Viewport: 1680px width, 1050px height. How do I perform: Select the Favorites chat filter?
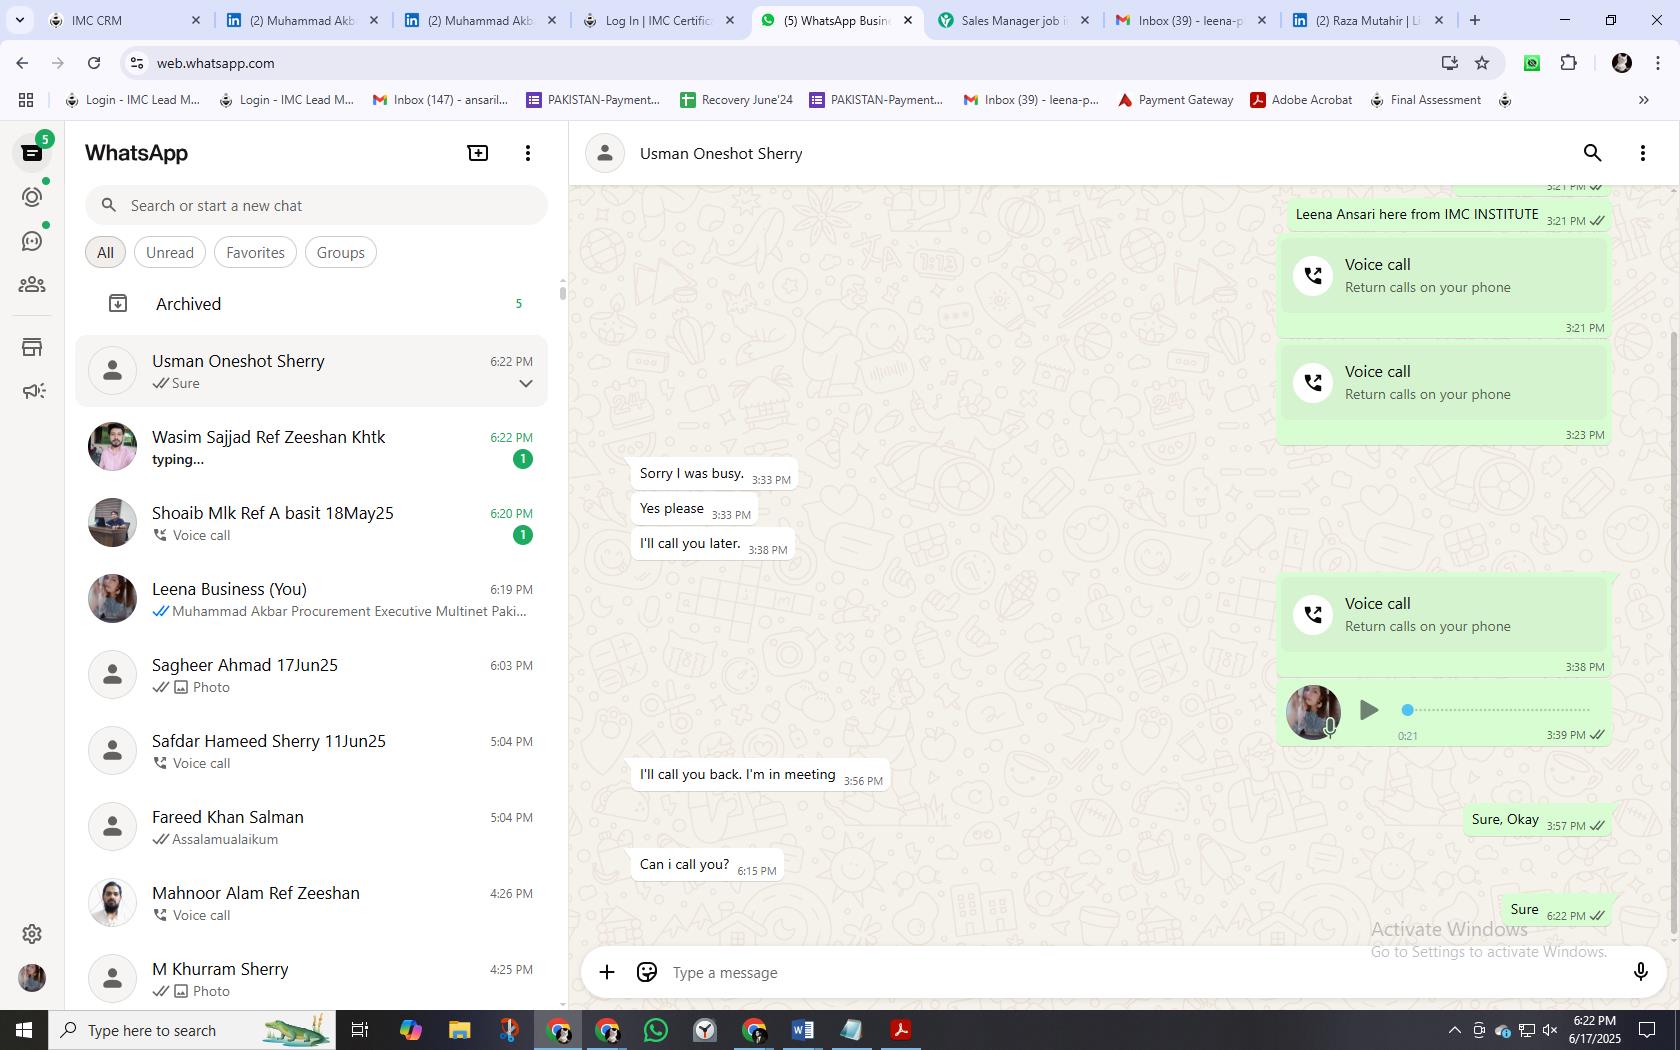coord(255,253)
